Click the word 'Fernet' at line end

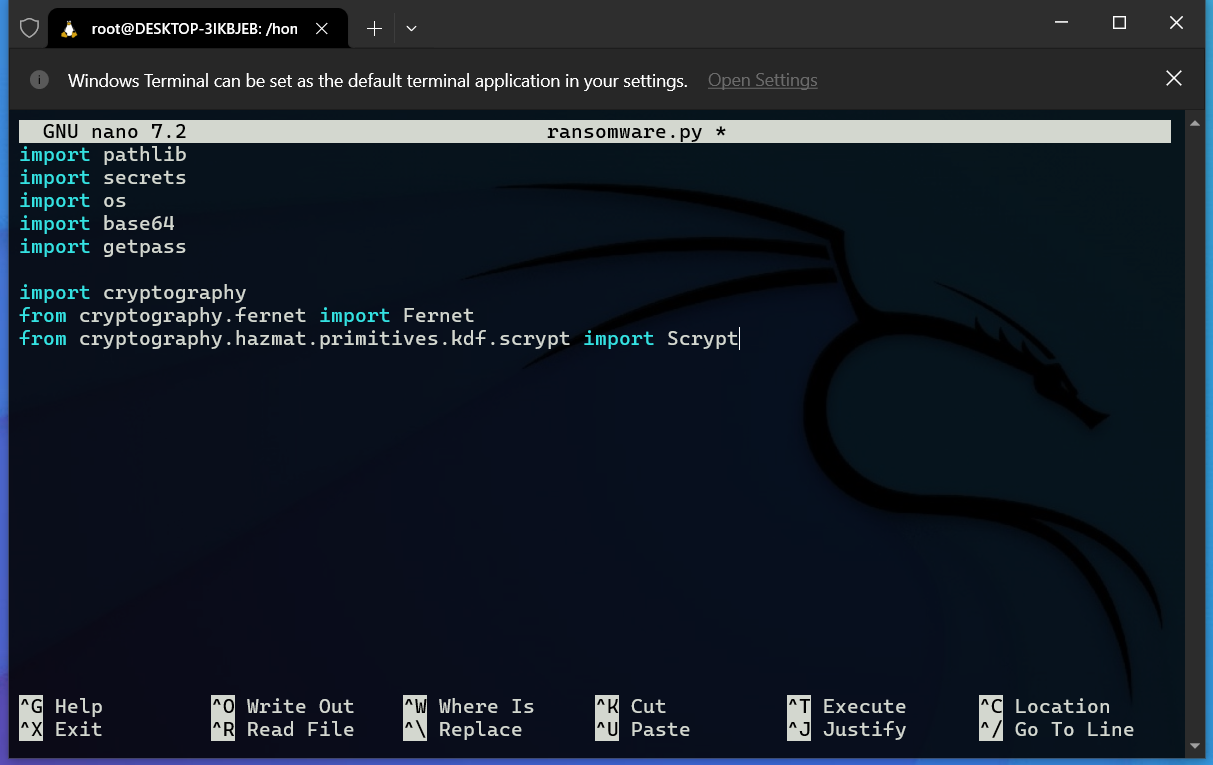(439, 315)
